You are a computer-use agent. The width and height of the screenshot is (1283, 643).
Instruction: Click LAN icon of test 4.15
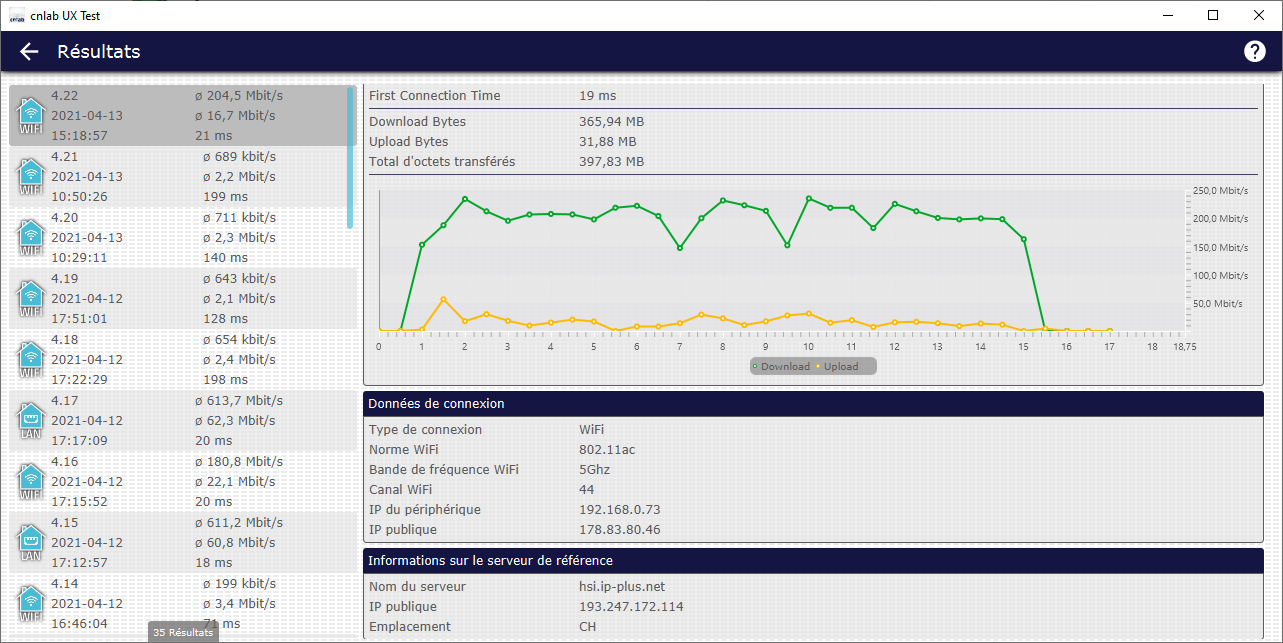pos(31,543)
